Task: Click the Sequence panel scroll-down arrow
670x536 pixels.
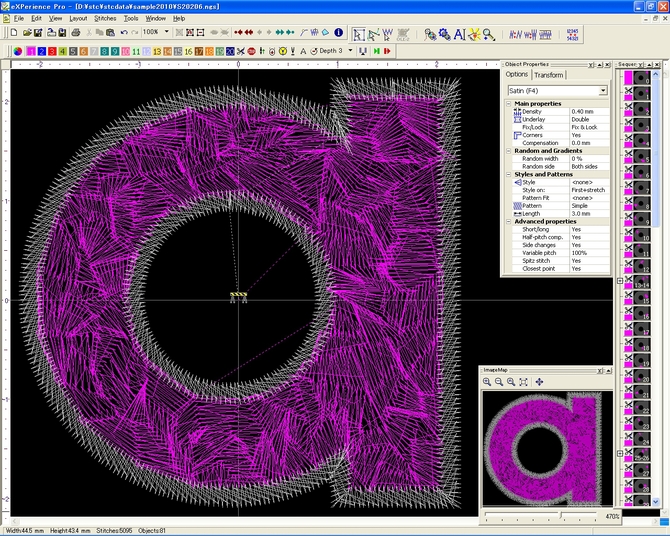Action: [655, 501]
